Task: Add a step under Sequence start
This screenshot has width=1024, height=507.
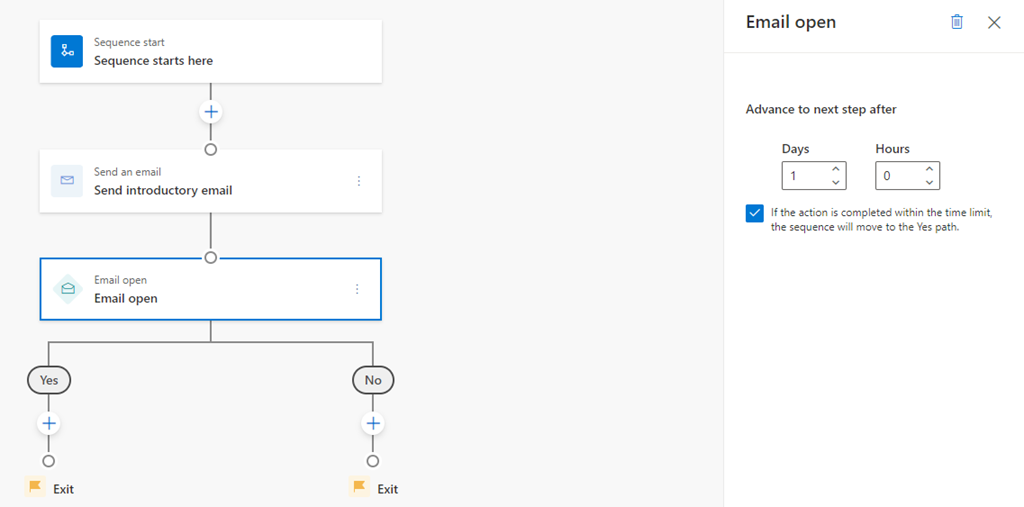Action: [210, 112]
